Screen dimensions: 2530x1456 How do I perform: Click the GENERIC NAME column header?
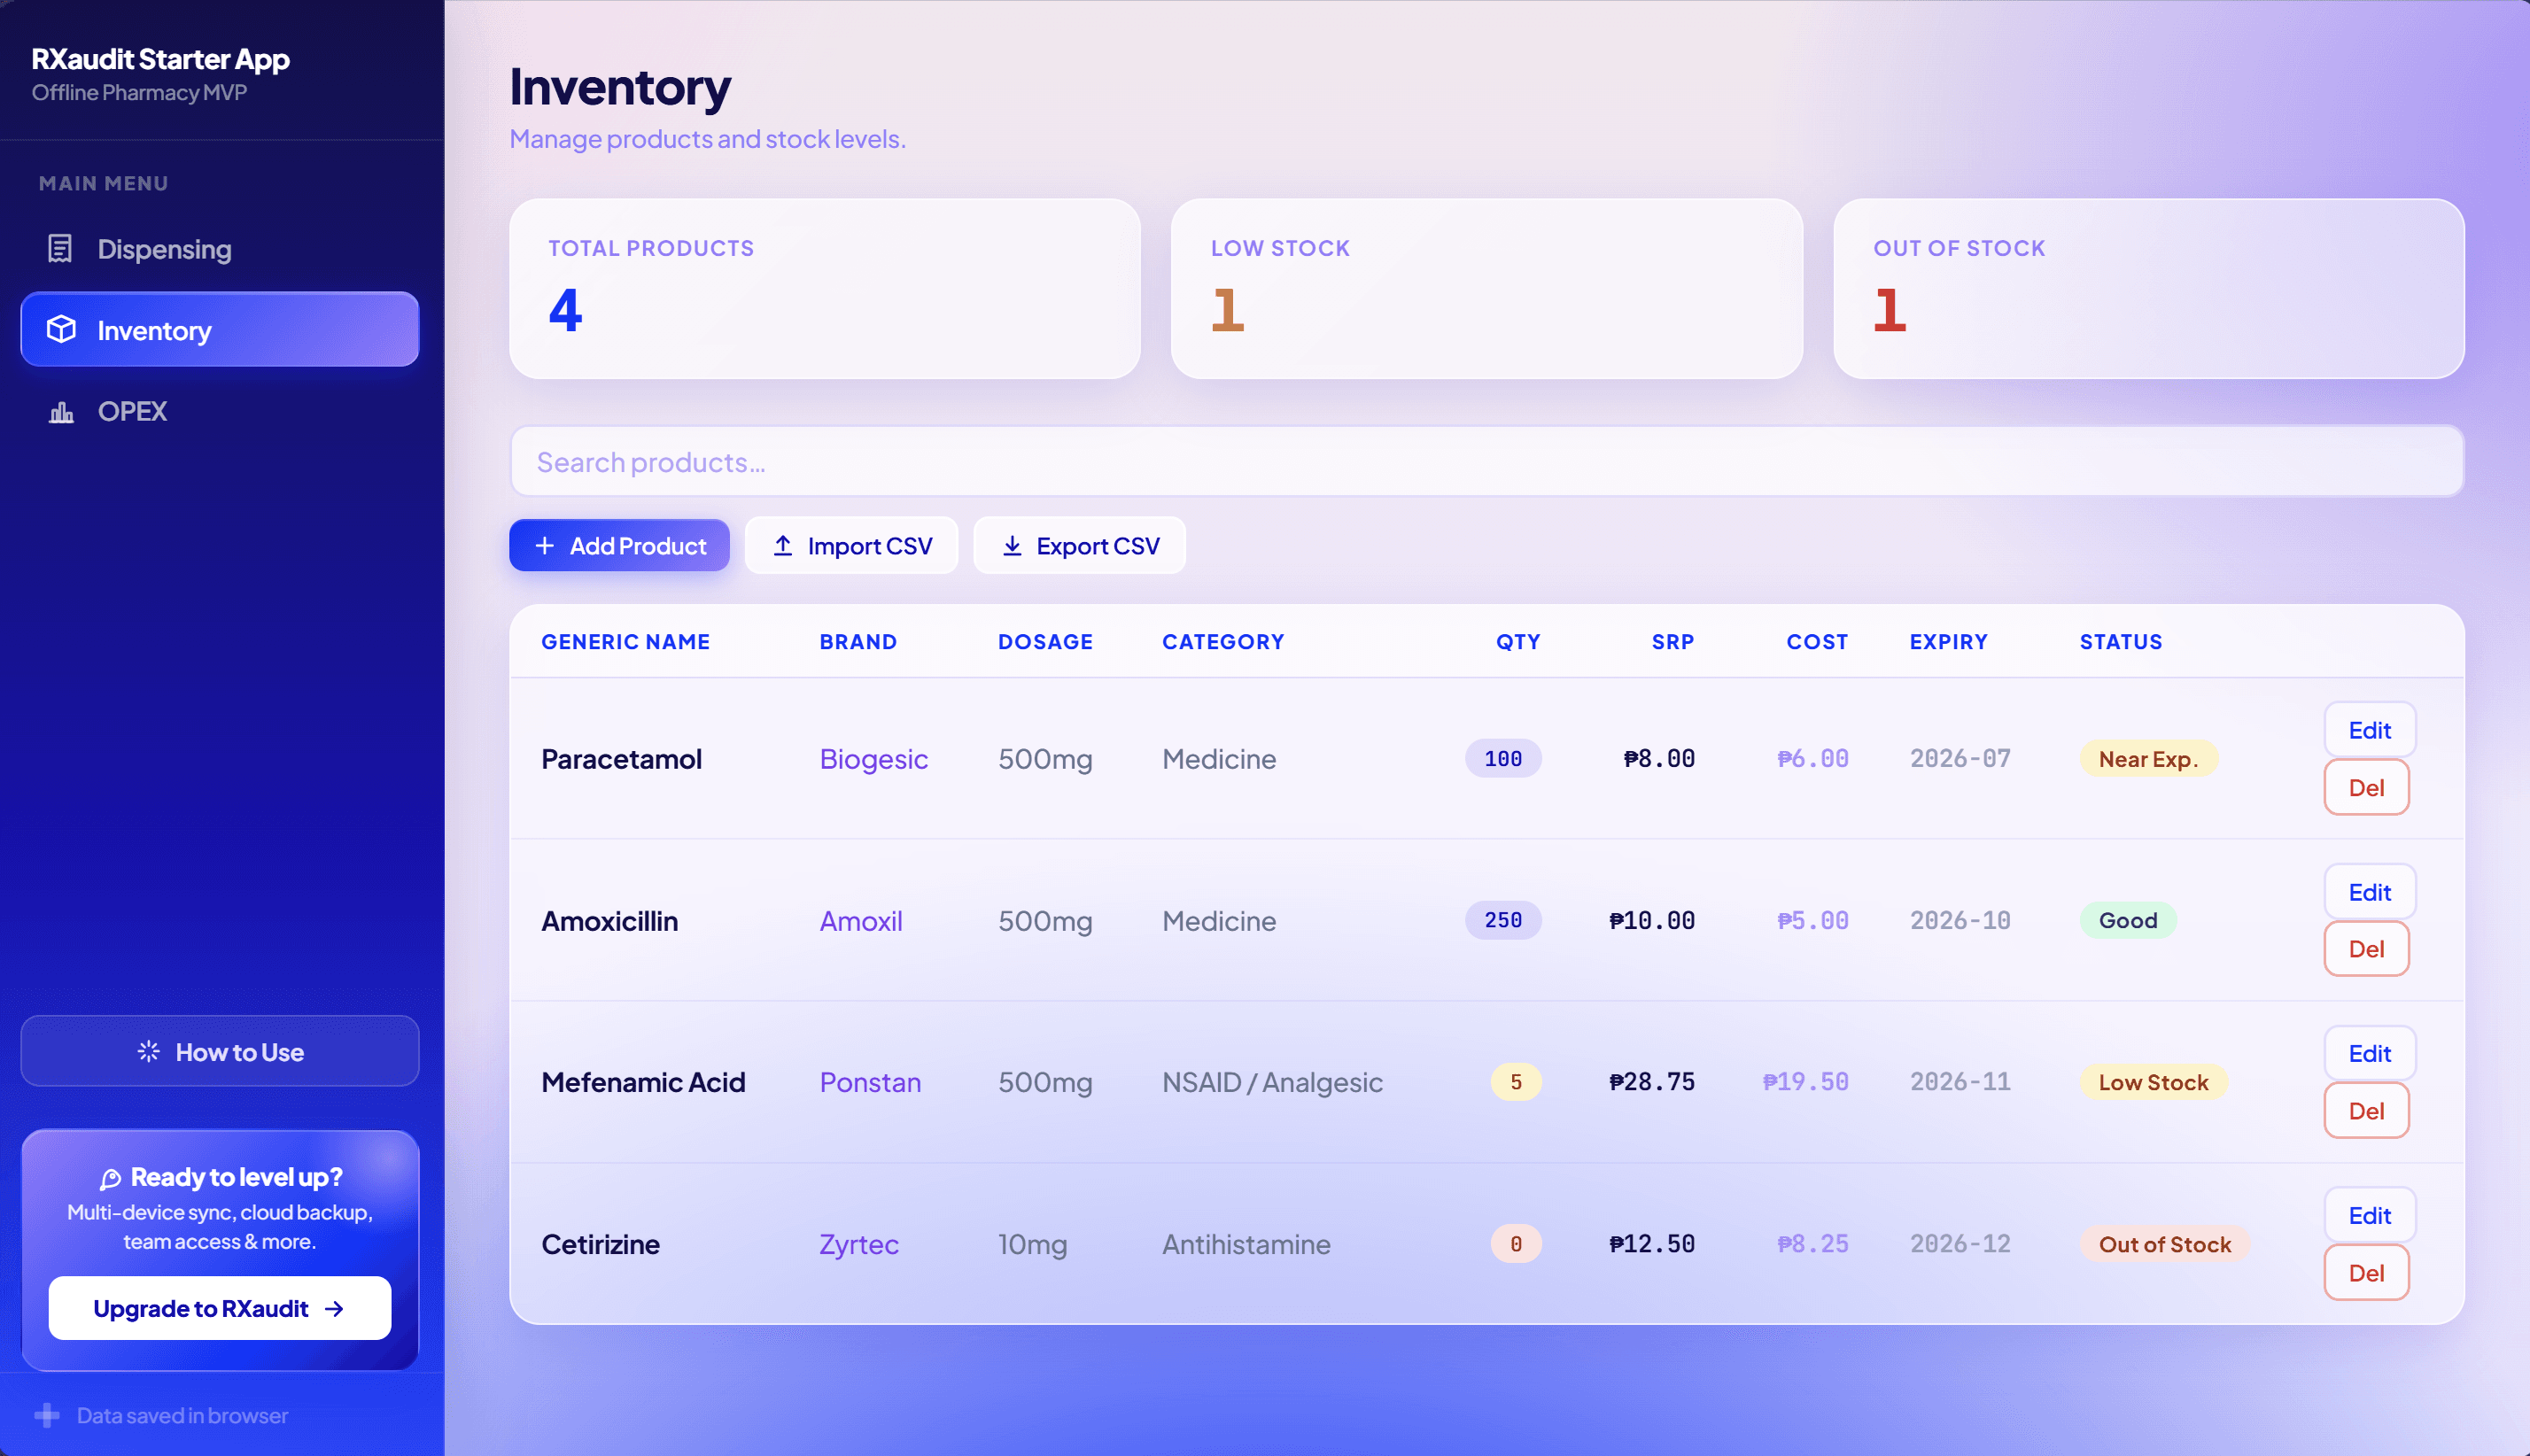click(626, 642)
